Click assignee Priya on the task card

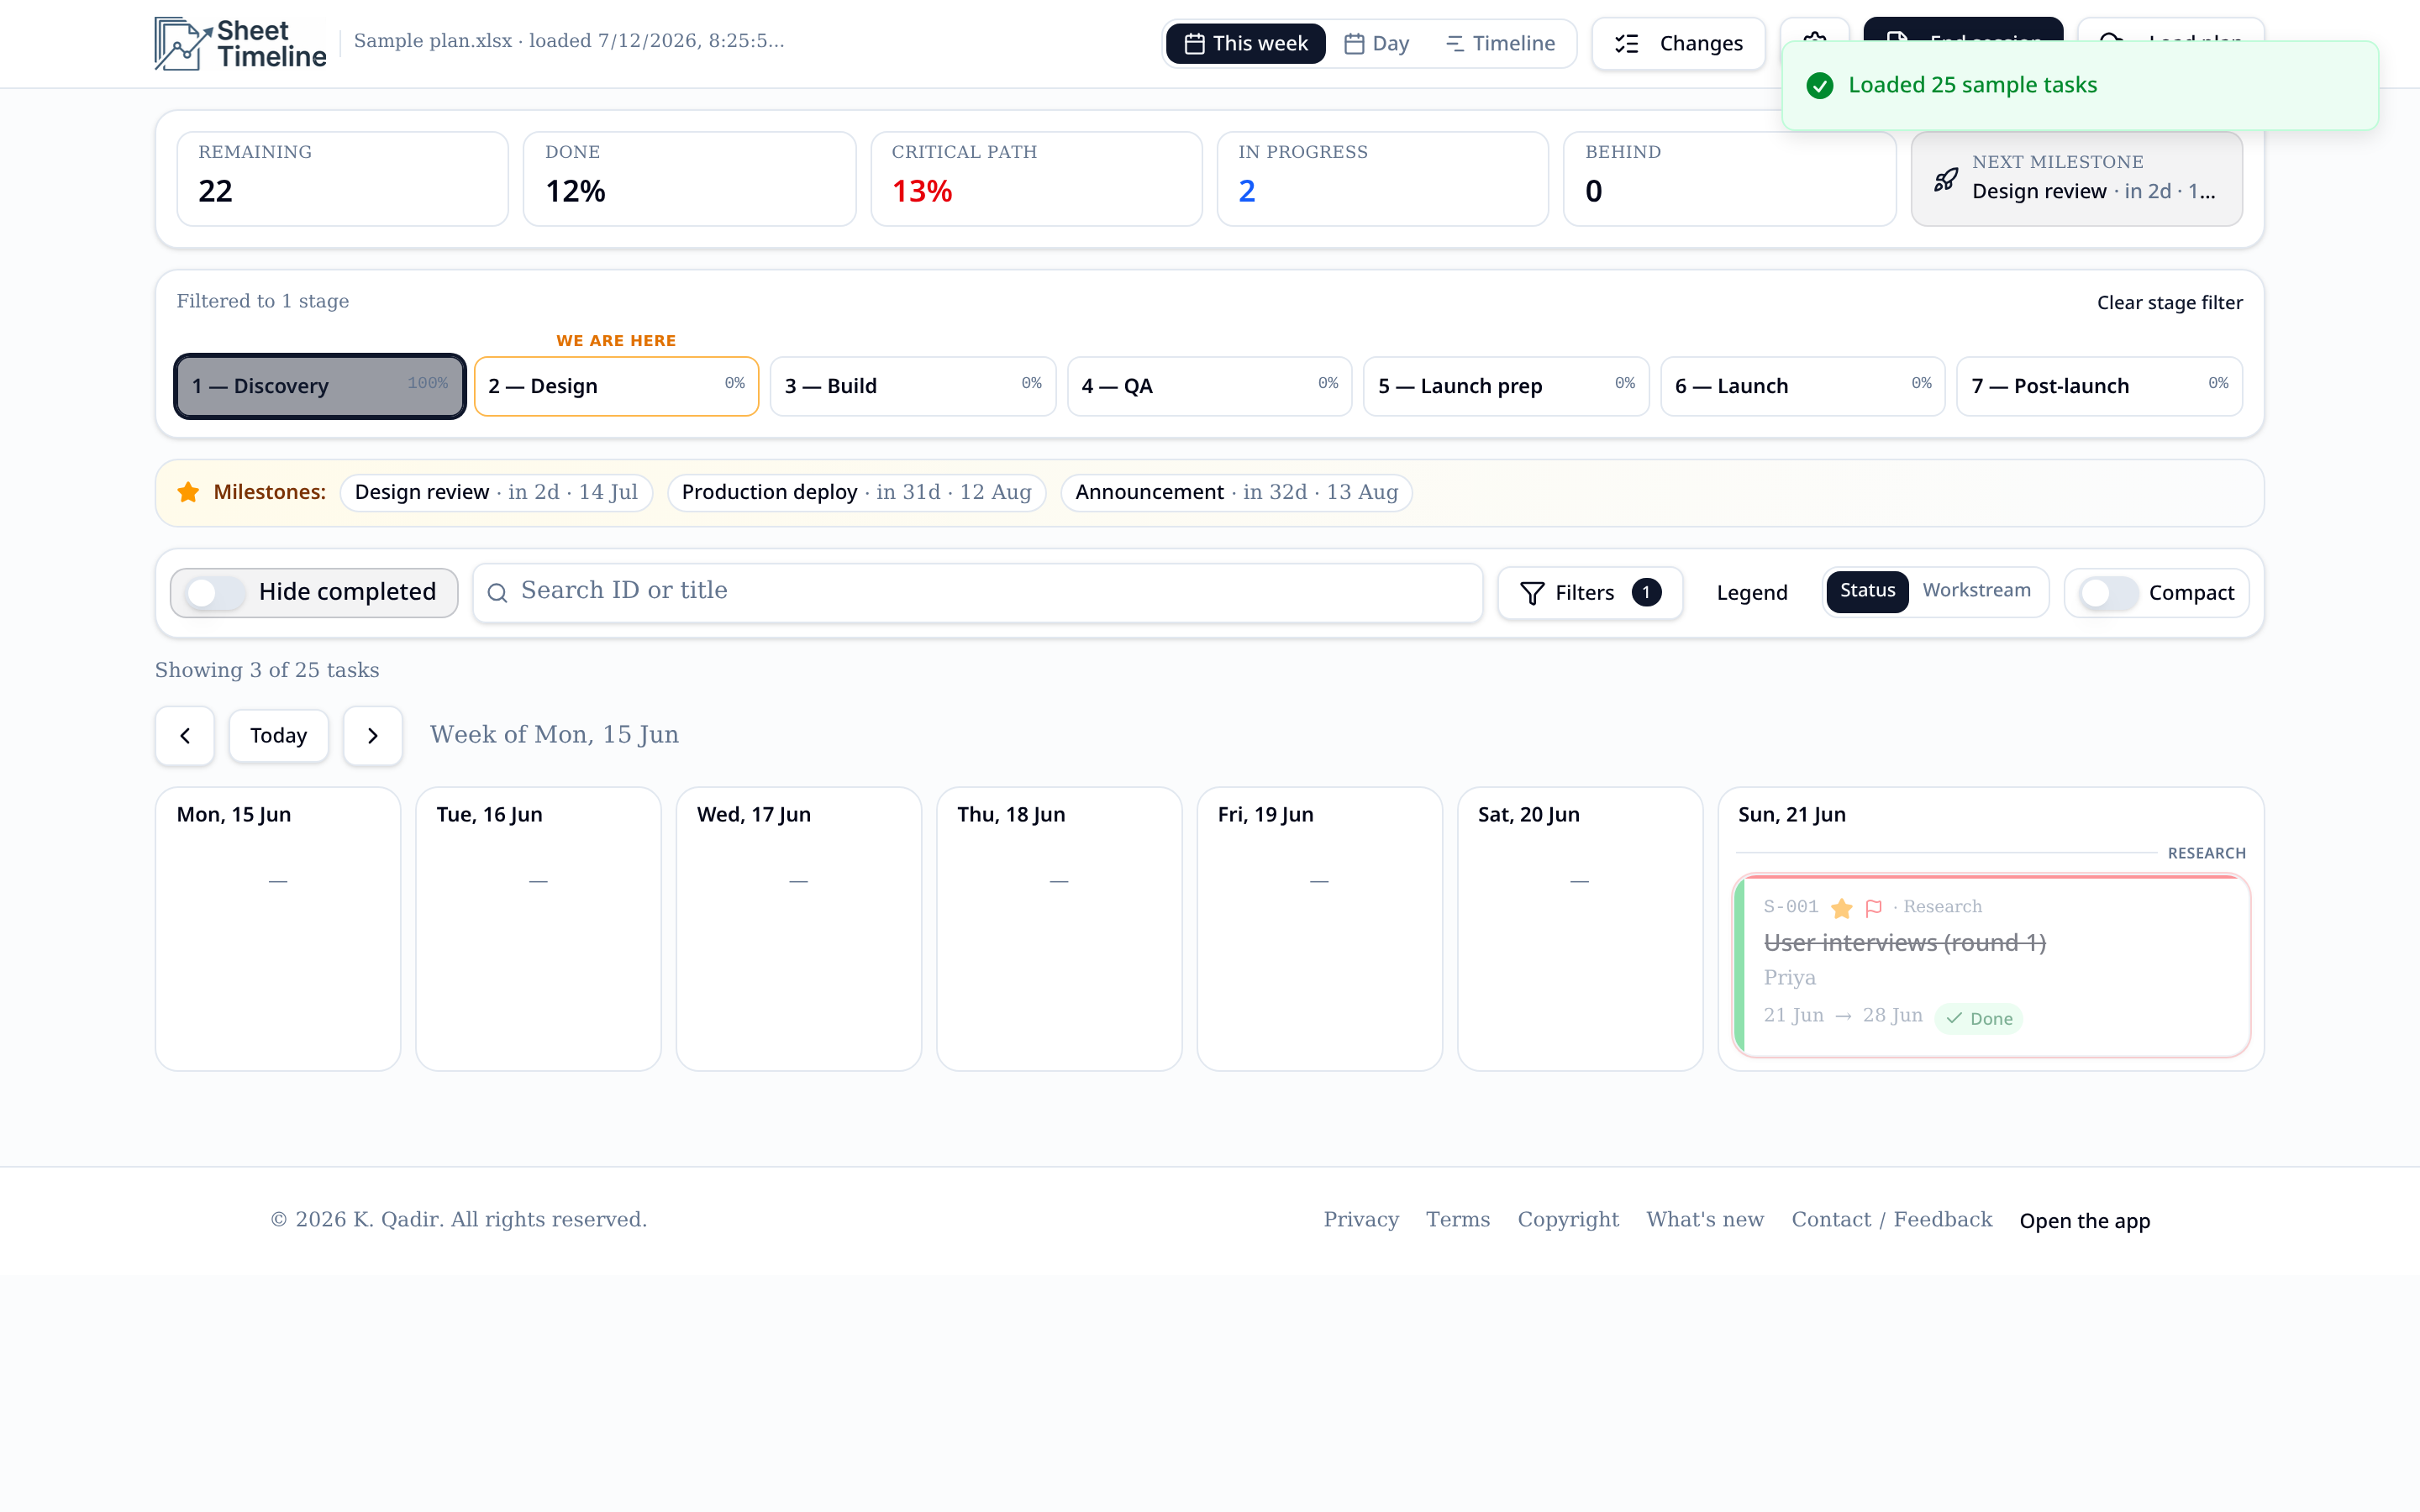(x=1789, y=978)
